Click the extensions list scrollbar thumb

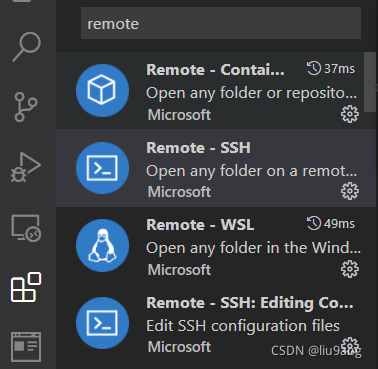click(369, 82)
